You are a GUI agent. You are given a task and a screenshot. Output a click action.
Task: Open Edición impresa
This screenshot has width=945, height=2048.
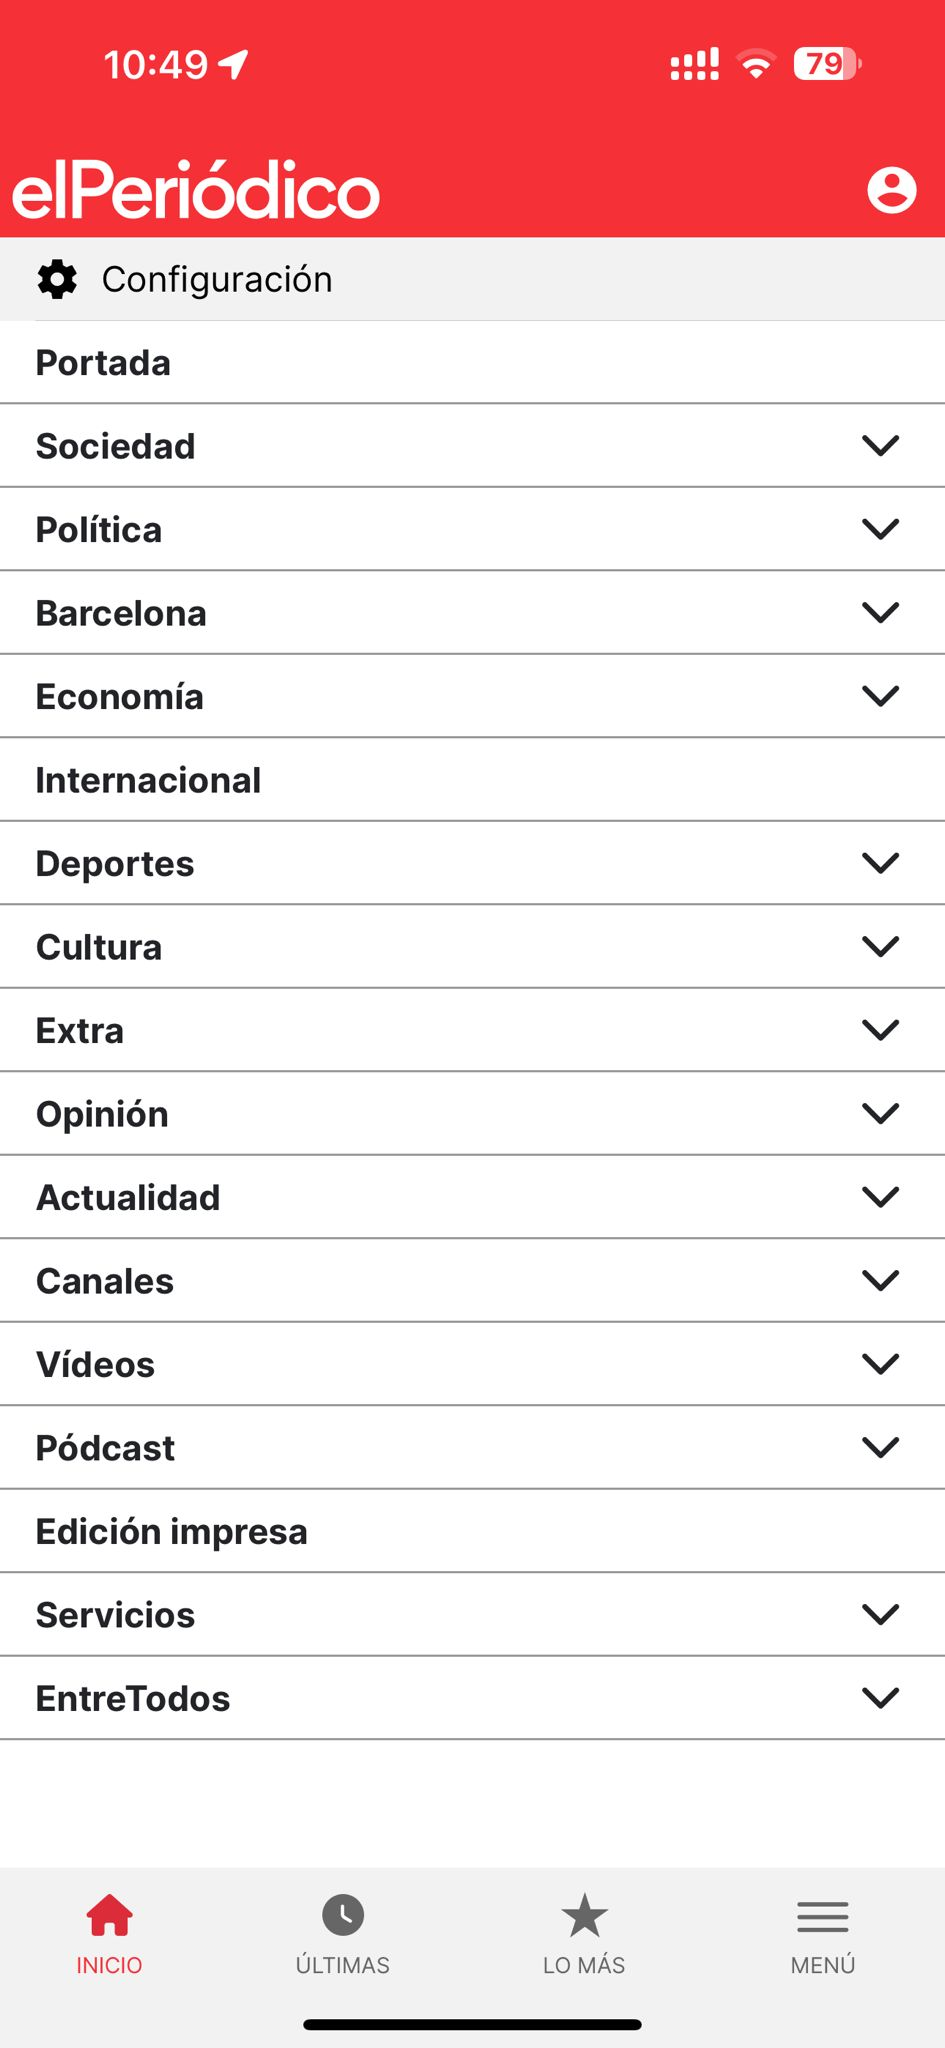(x=172, y=1531)
